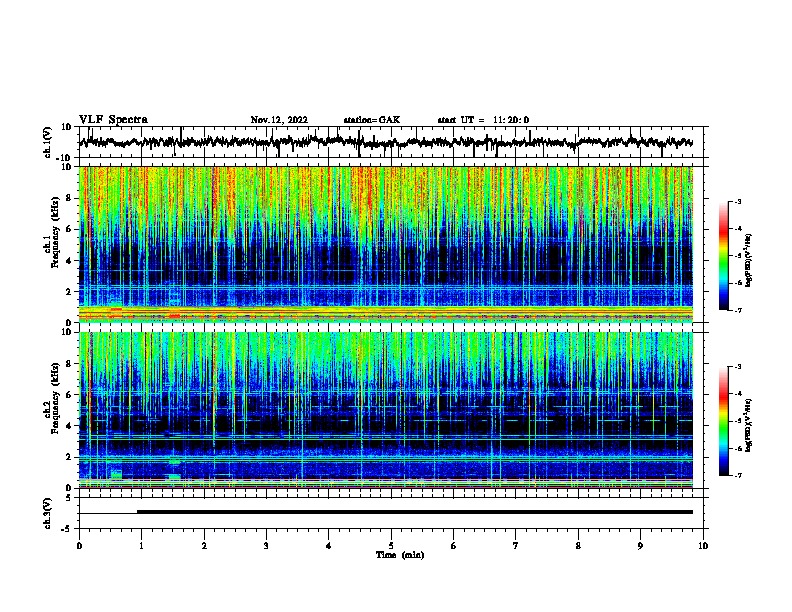Click the "start UT = 11:20: 0" text
This screenshot has width=792, height=612.
point(483,120)
